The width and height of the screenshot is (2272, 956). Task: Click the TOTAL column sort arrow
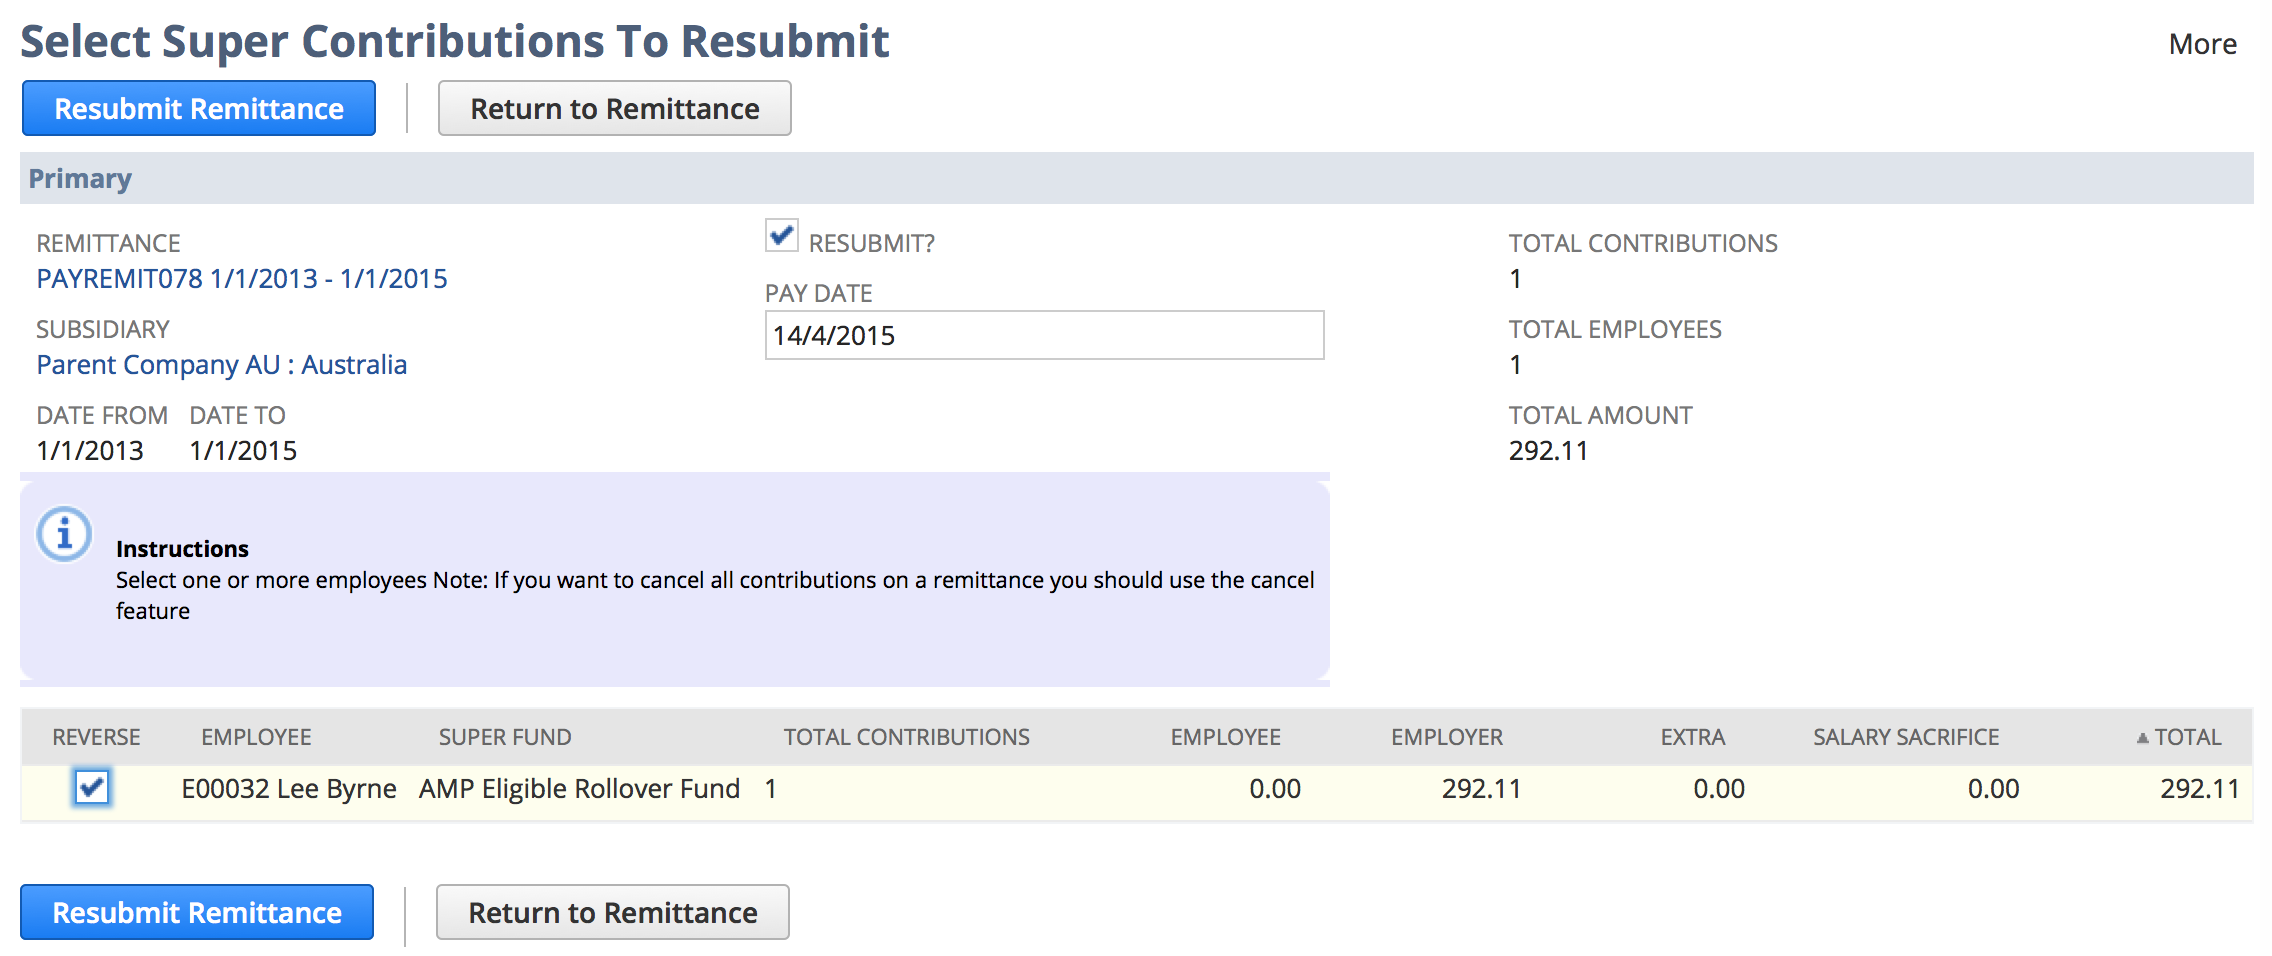pyautogui.click(x=2142, y=738)
